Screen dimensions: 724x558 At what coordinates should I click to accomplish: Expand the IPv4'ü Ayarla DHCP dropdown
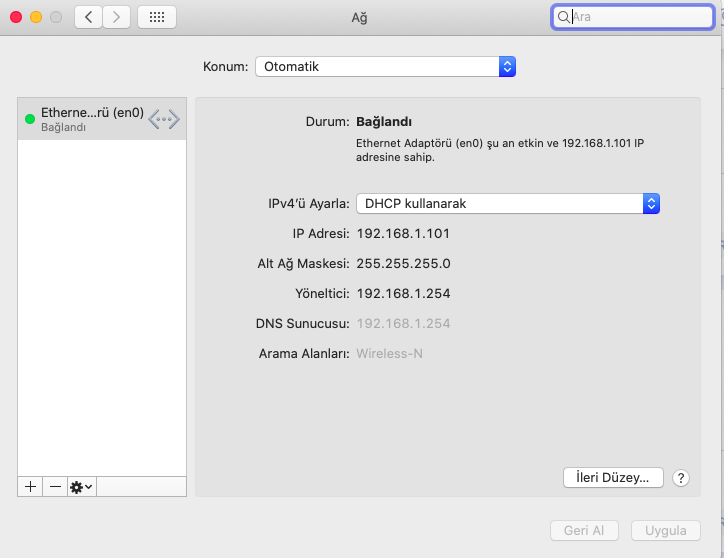tap(508, 203)
